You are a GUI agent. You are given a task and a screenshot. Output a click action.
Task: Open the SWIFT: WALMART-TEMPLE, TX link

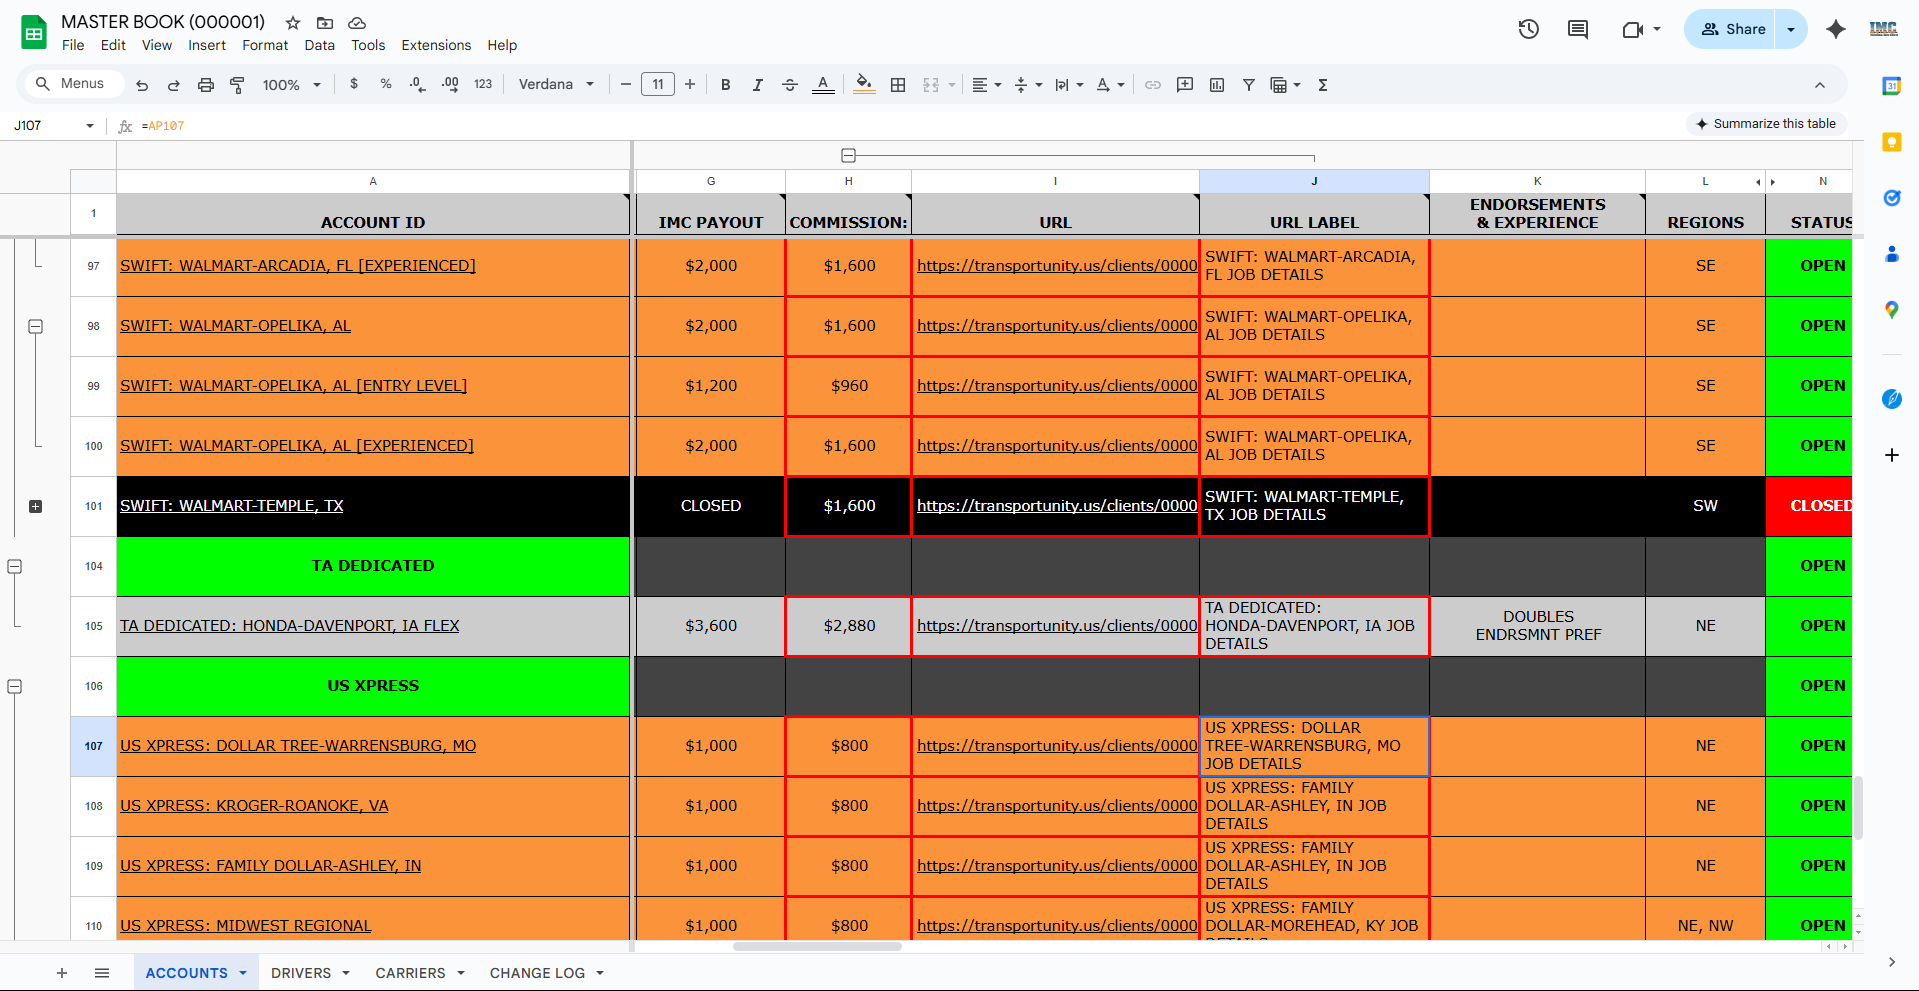point(232,506)
